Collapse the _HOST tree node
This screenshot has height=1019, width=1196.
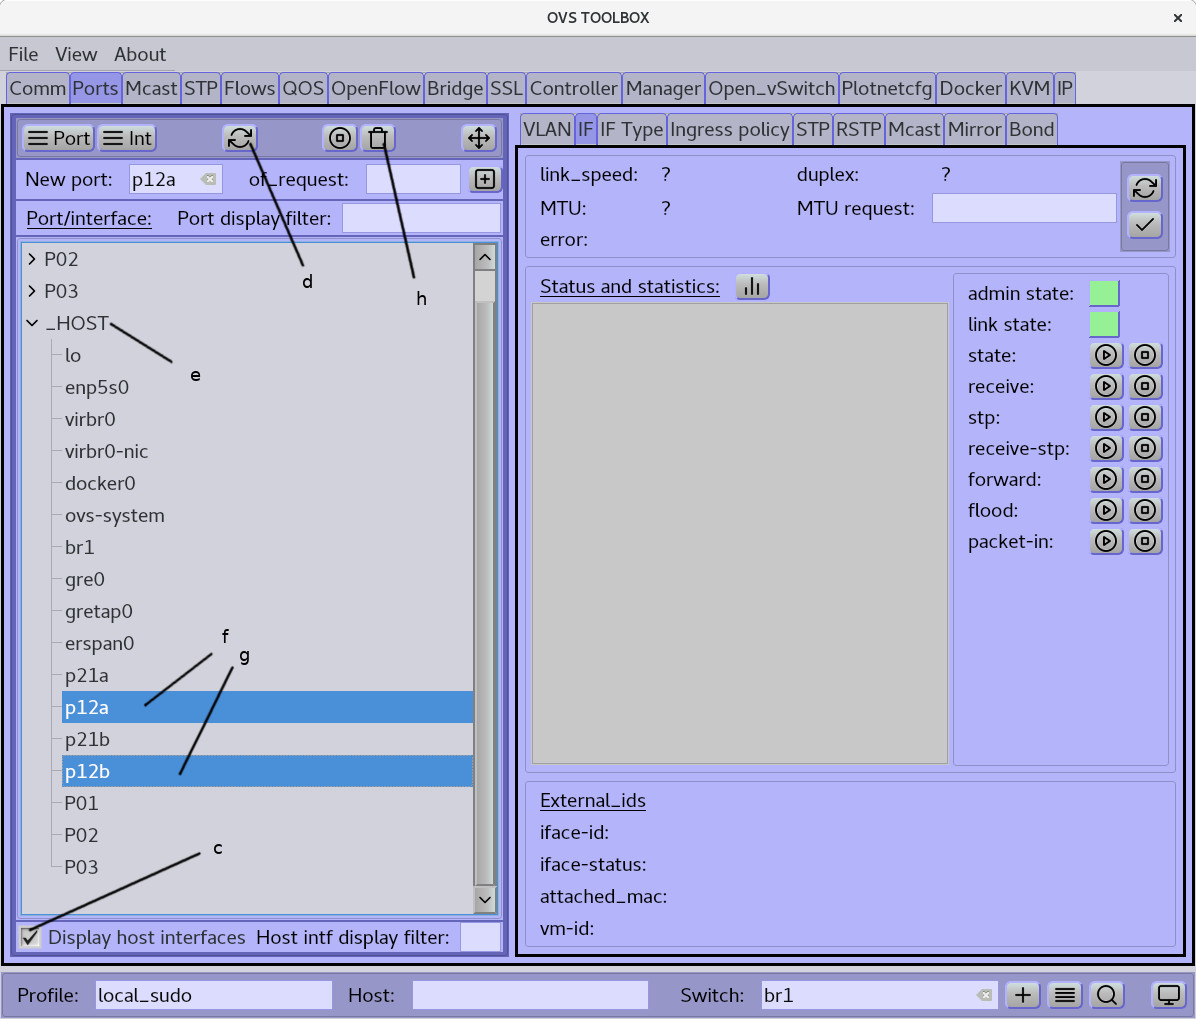tap(32, 323)
